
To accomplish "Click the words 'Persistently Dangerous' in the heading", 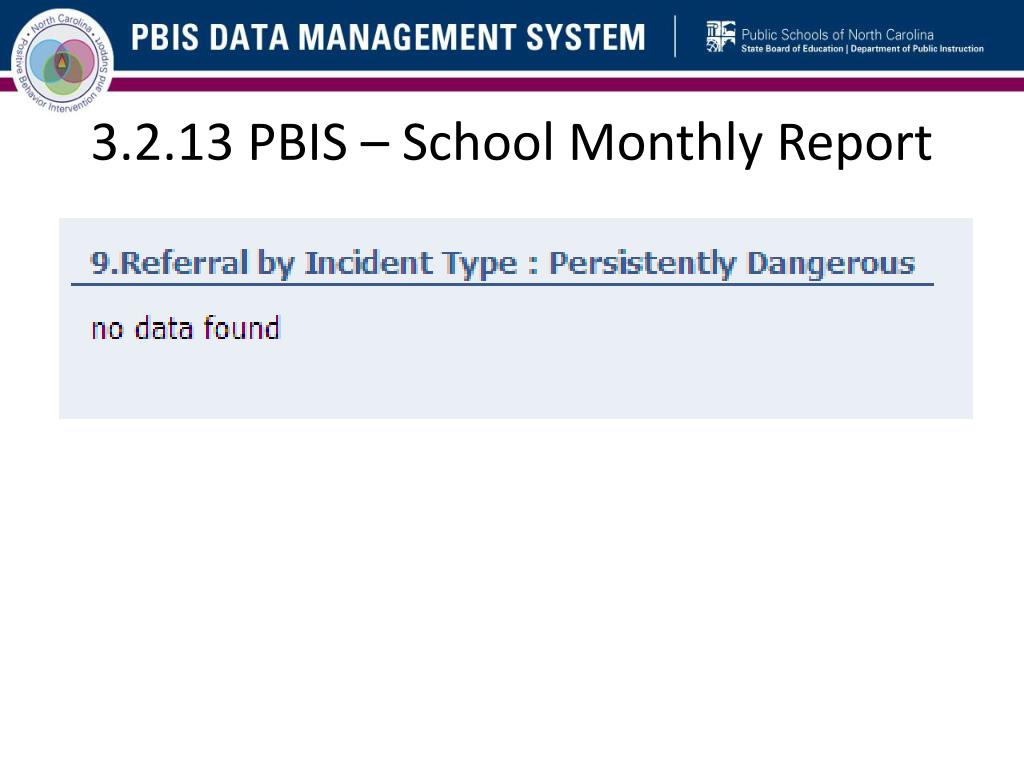I will [x=732, y=263].
